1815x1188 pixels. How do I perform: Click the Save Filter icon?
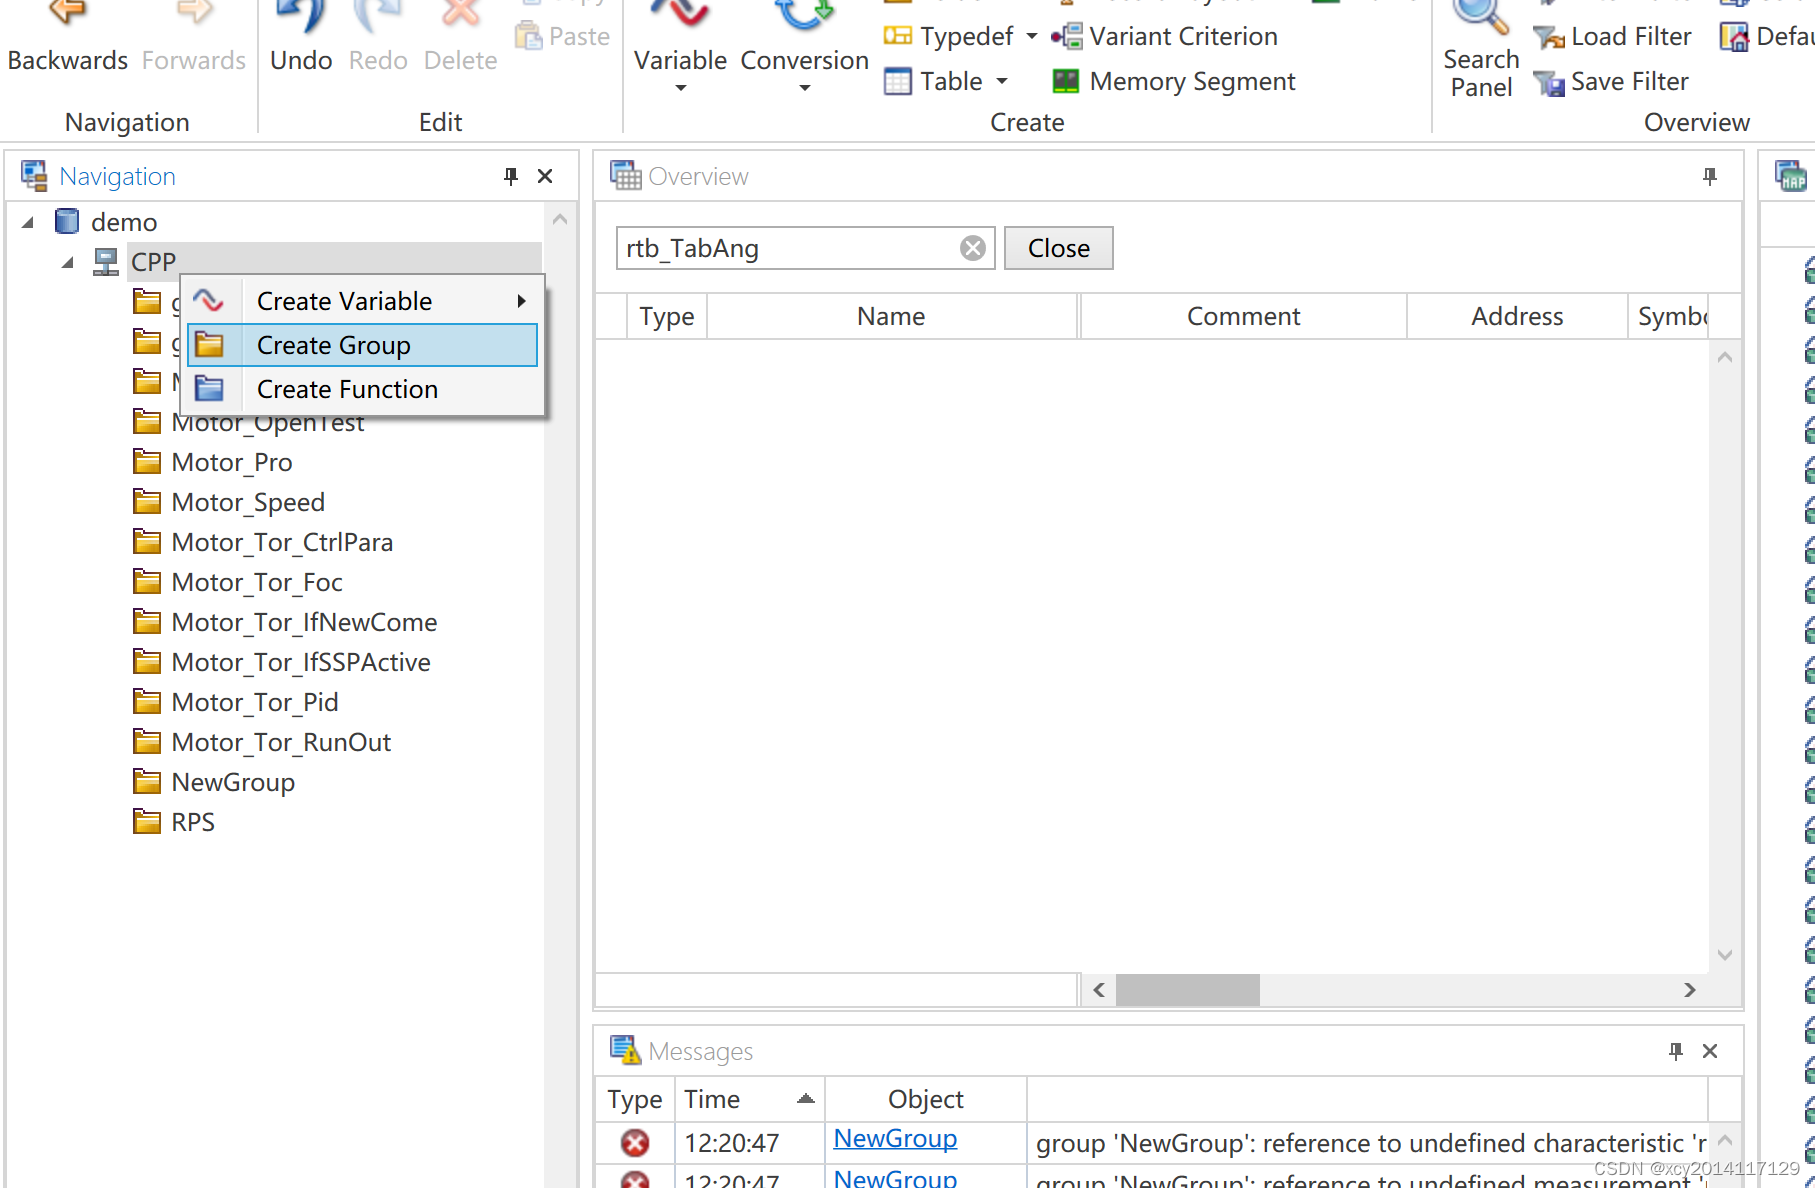coord(1549,82)
